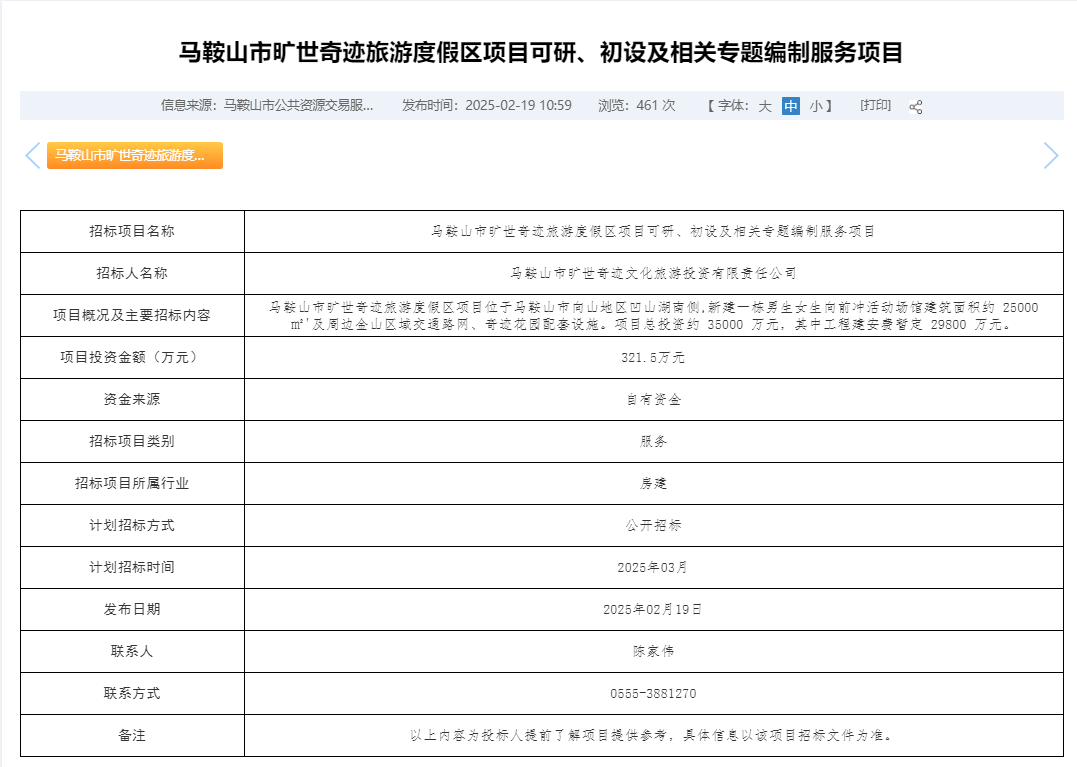1077x767 pixels.
Task: Click the phone number 0555-3881270
Action: (653, 694)
